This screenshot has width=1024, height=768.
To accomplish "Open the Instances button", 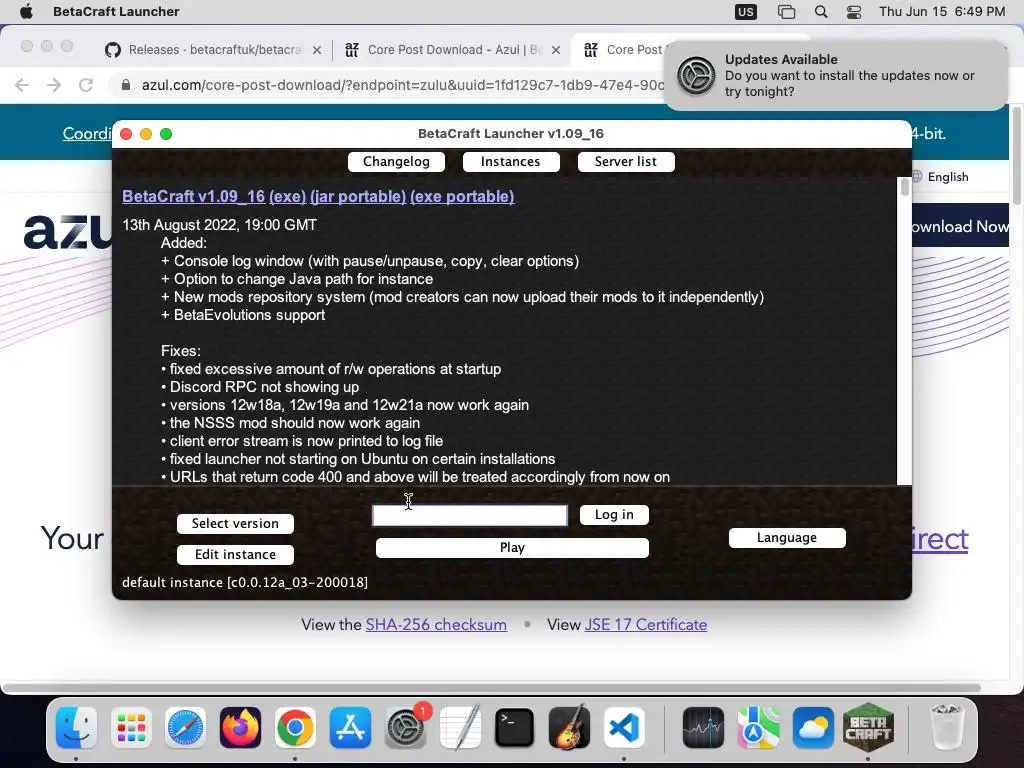I will coord(511,161).
